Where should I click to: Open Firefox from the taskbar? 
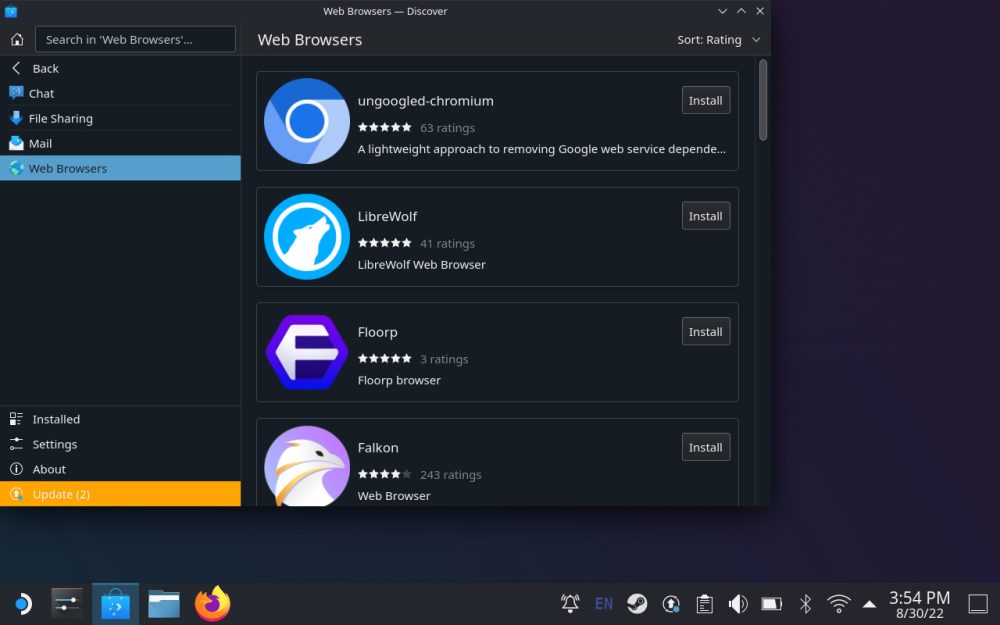(212, 604)
